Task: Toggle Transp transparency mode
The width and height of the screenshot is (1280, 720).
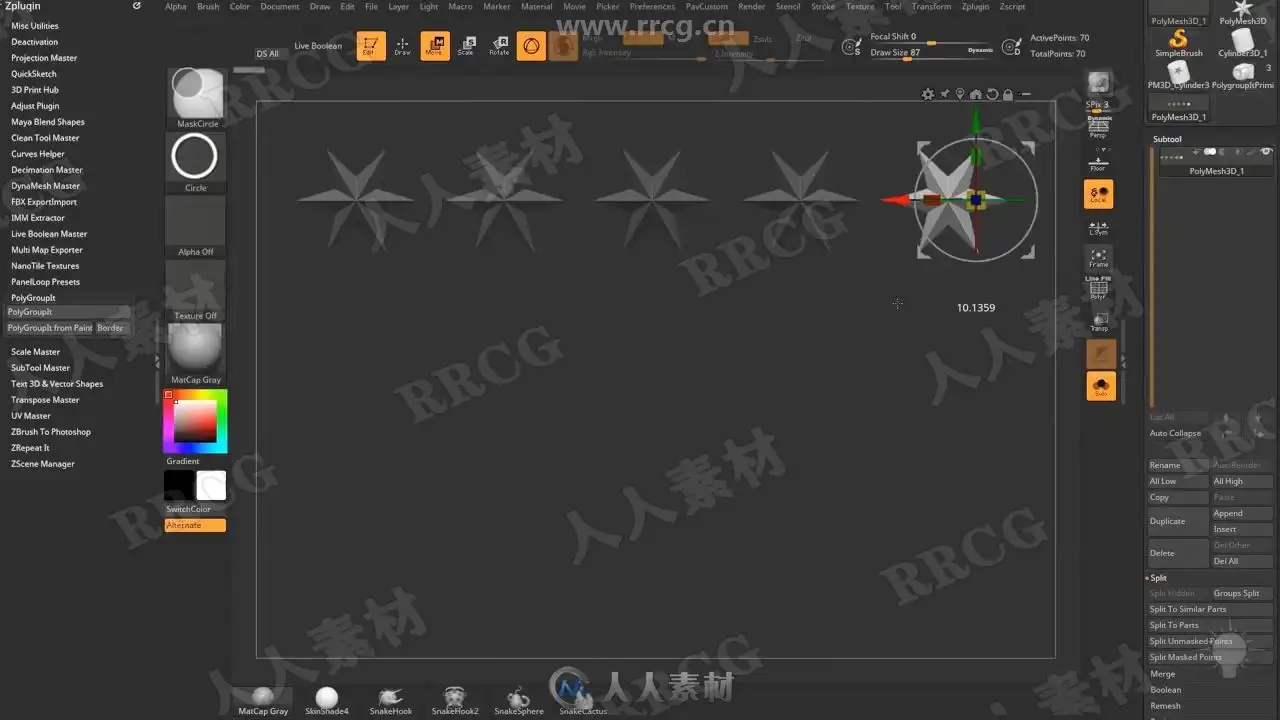Action: coord(1099,321)
